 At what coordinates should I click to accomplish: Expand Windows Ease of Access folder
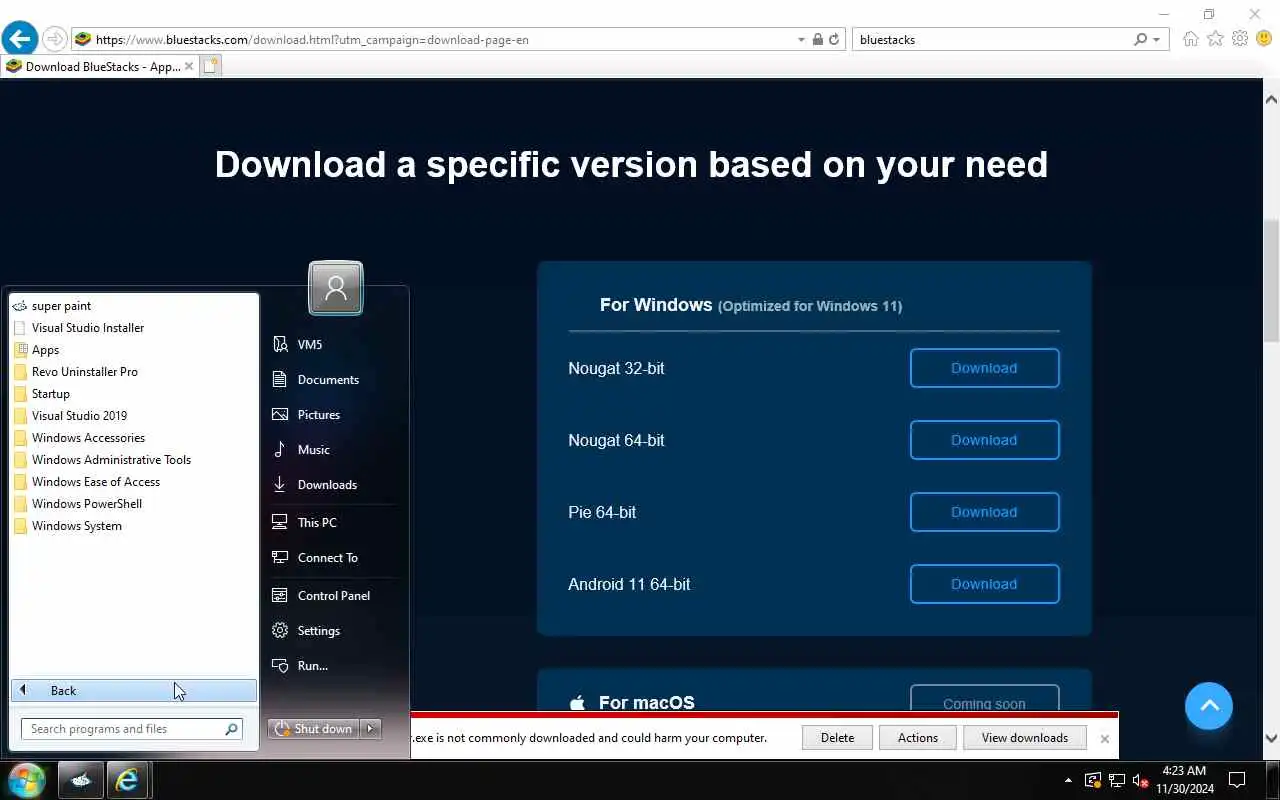(134, 482)
